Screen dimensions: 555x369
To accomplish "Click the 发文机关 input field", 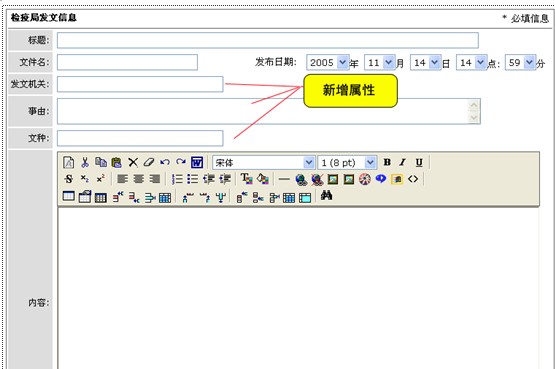I will [140, 84].
